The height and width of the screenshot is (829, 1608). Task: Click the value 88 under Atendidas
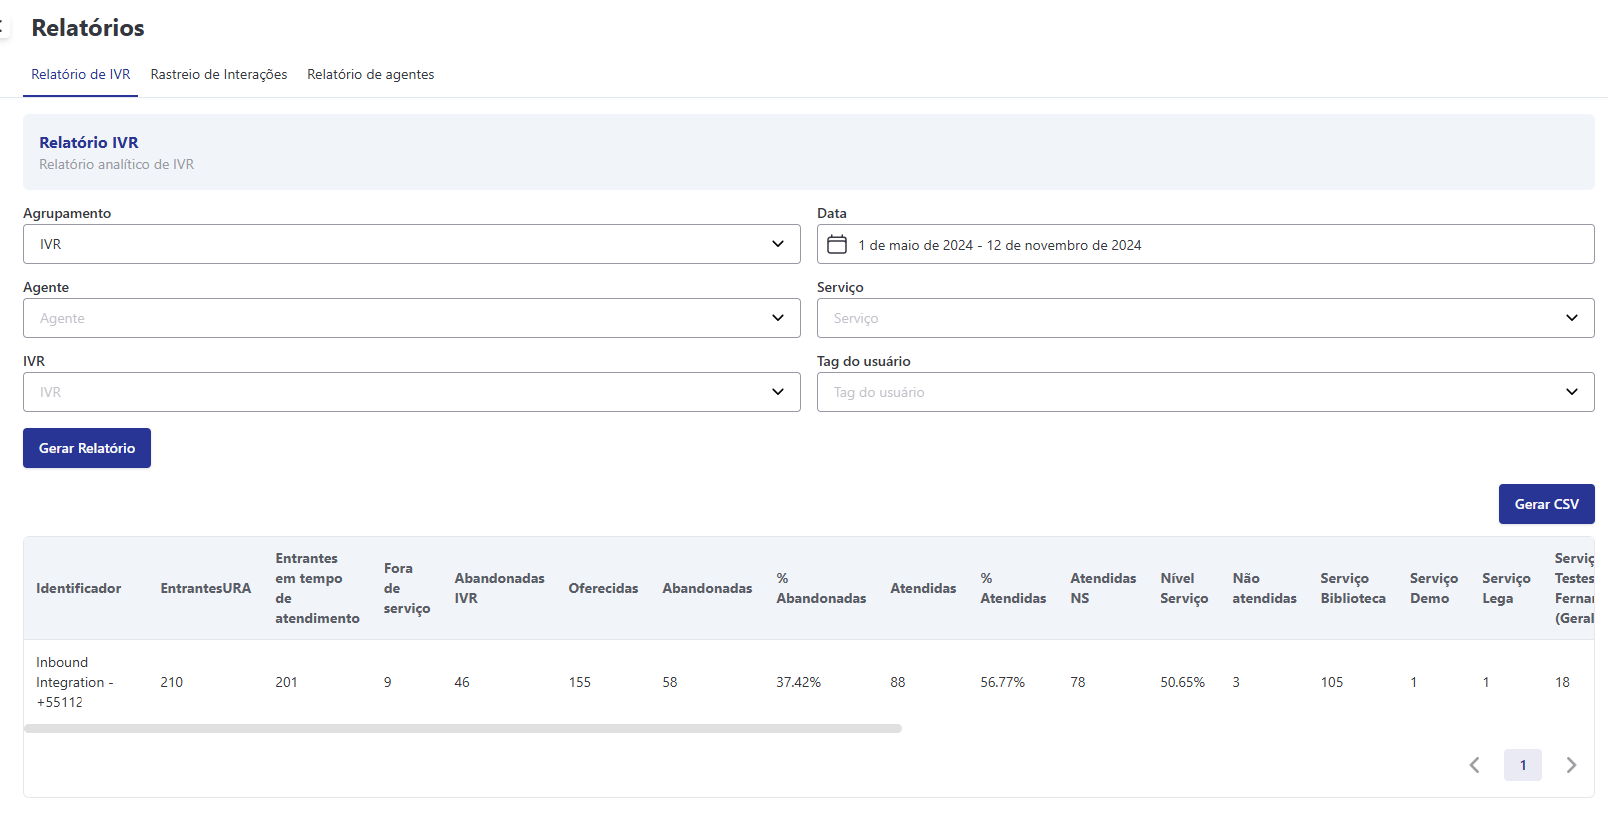(x=898, y=682)
